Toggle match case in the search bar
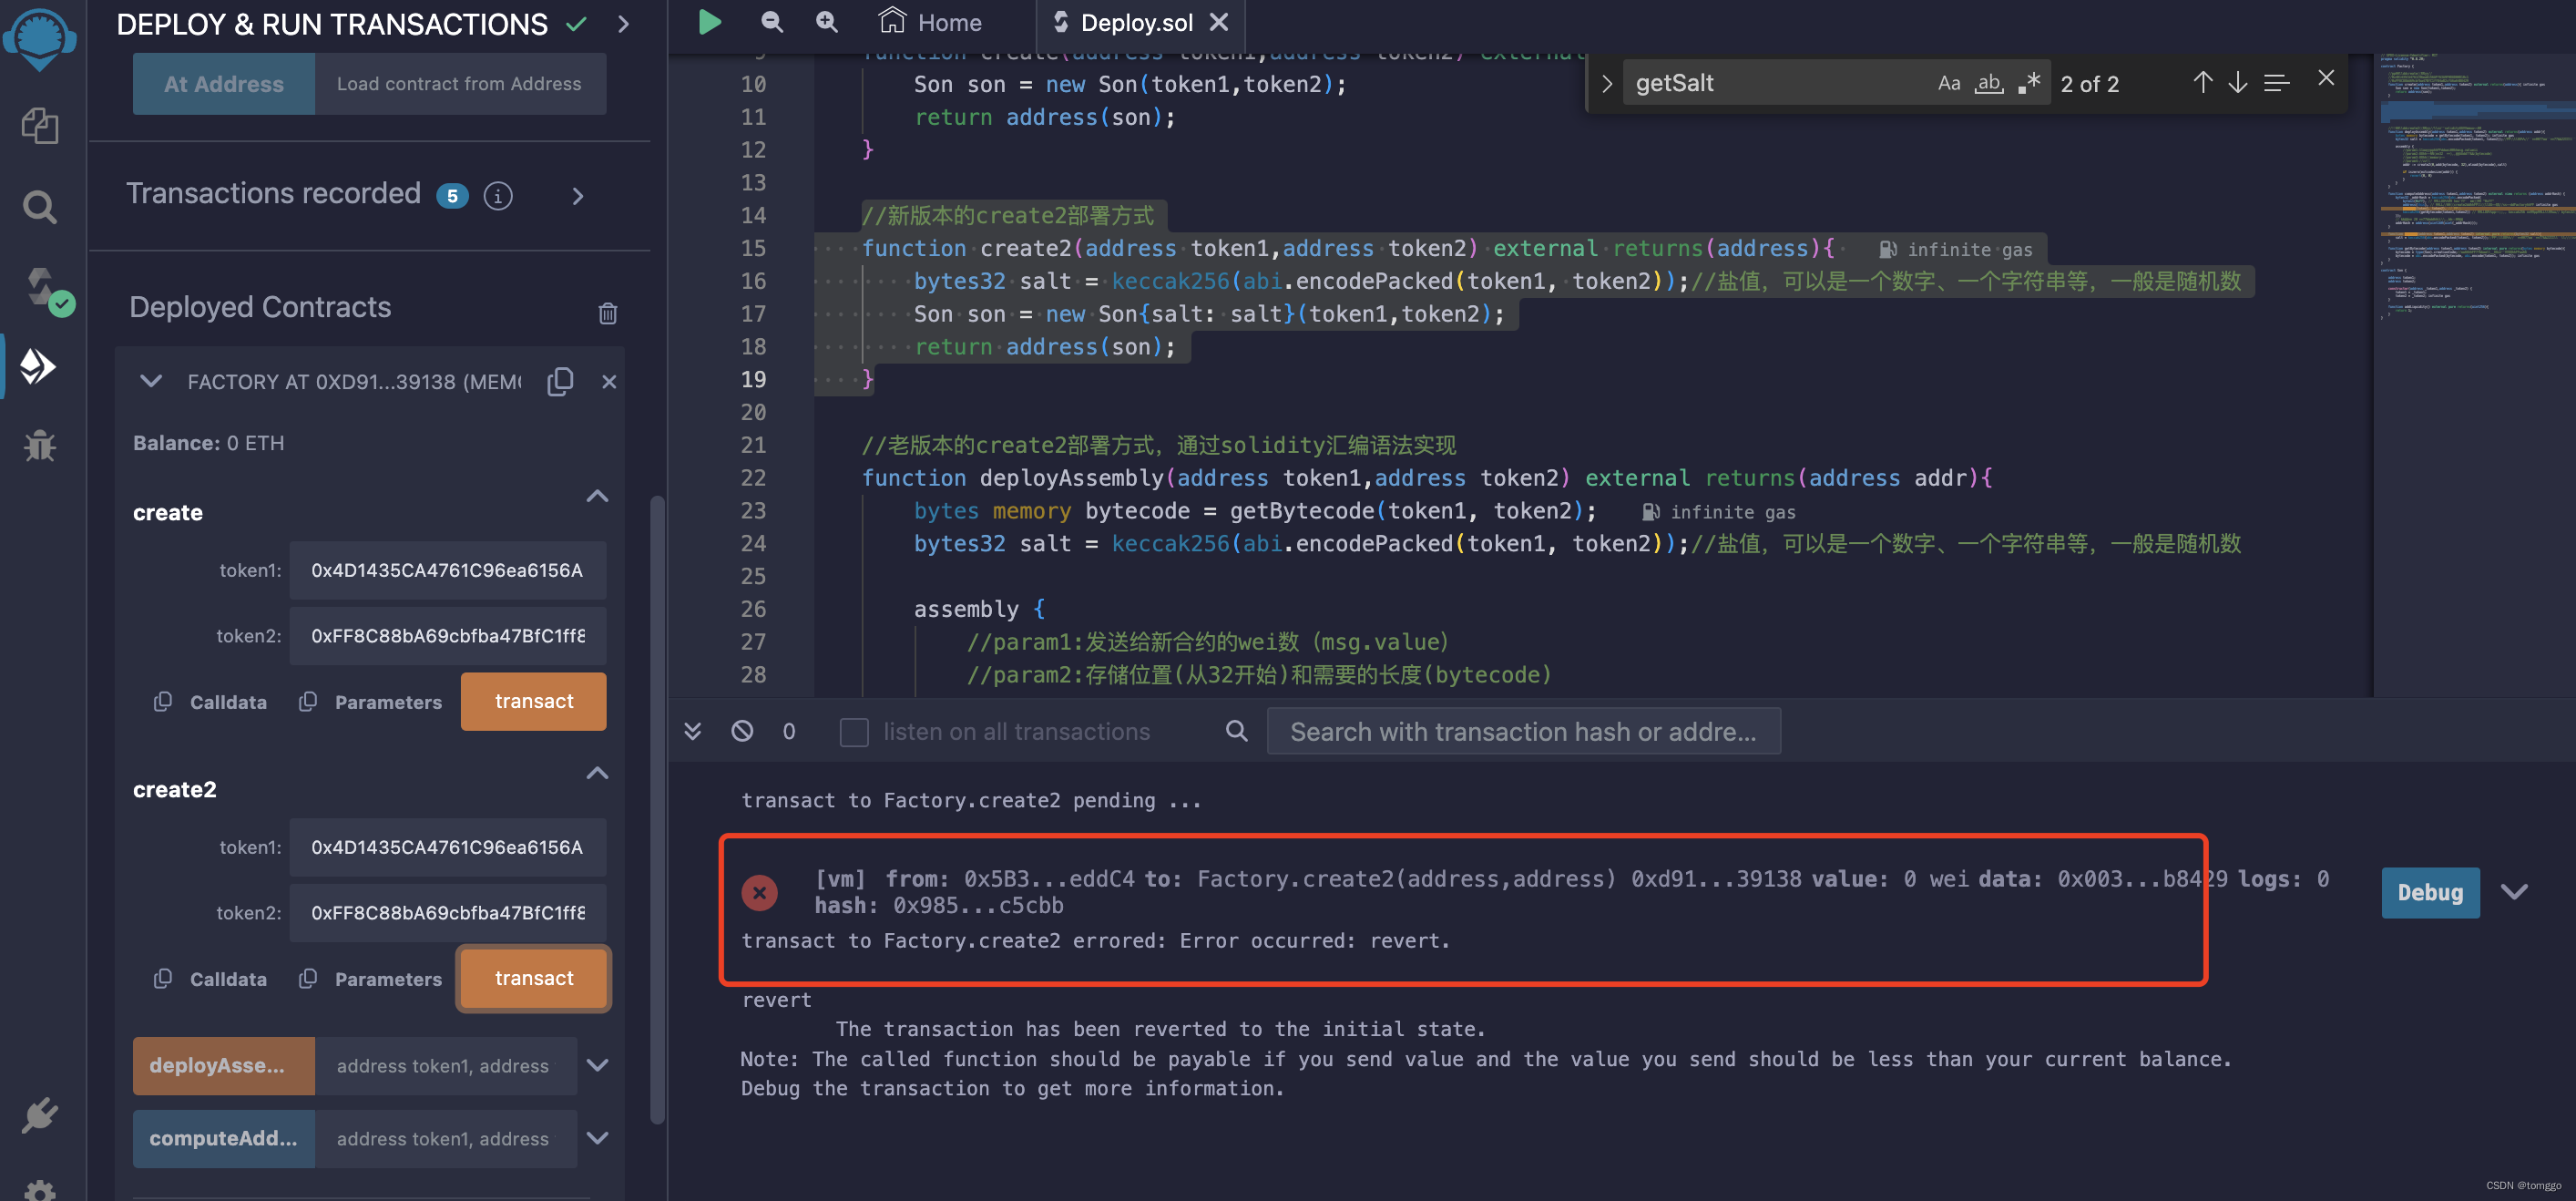The width and height of the screenshot is (2576, 1201). [1949, 83]
